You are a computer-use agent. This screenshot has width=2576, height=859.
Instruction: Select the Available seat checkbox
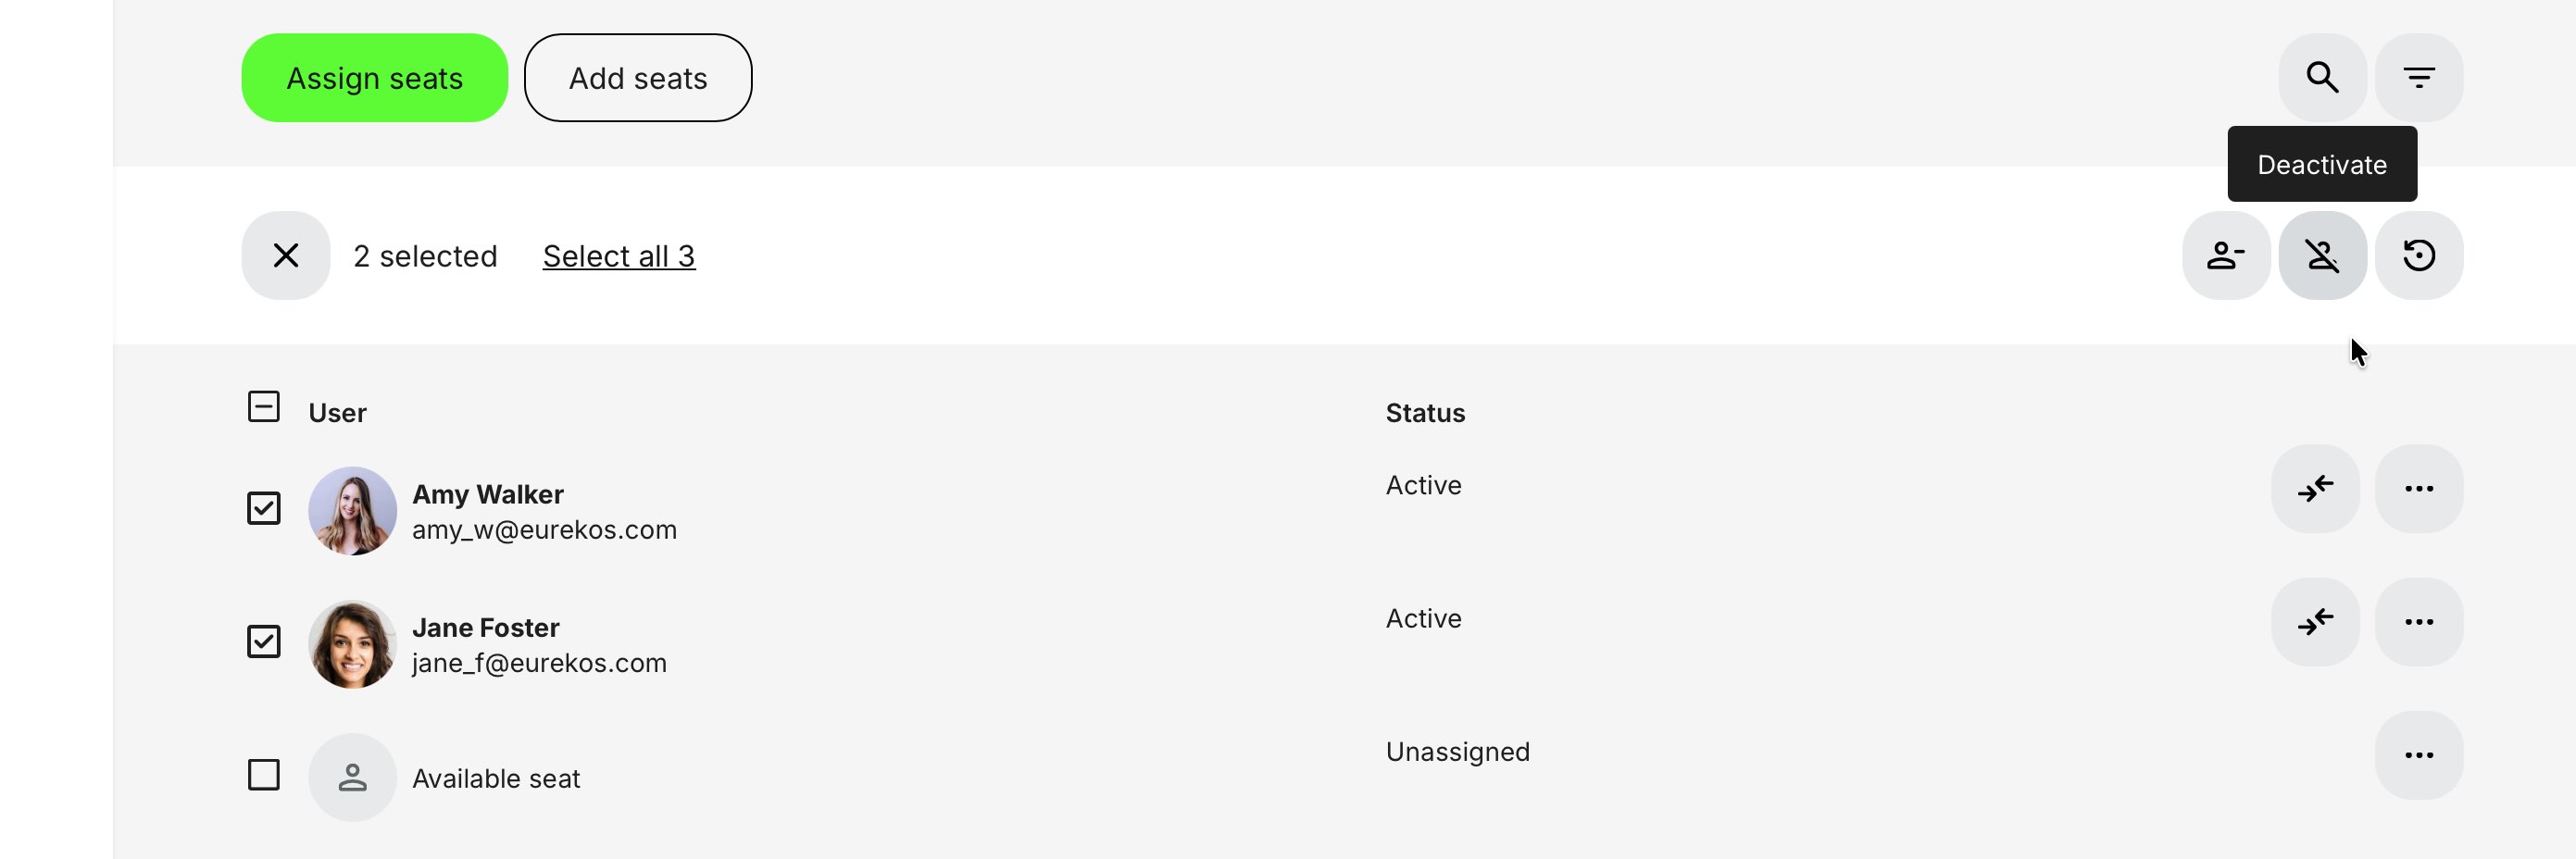tap(263, 773)
